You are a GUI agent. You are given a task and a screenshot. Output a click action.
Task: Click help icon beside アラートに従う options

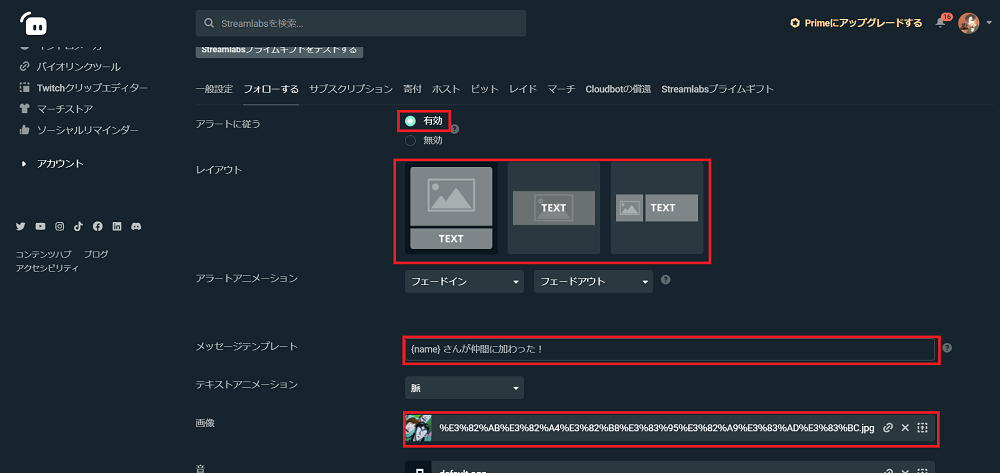[x=455, y=129]
